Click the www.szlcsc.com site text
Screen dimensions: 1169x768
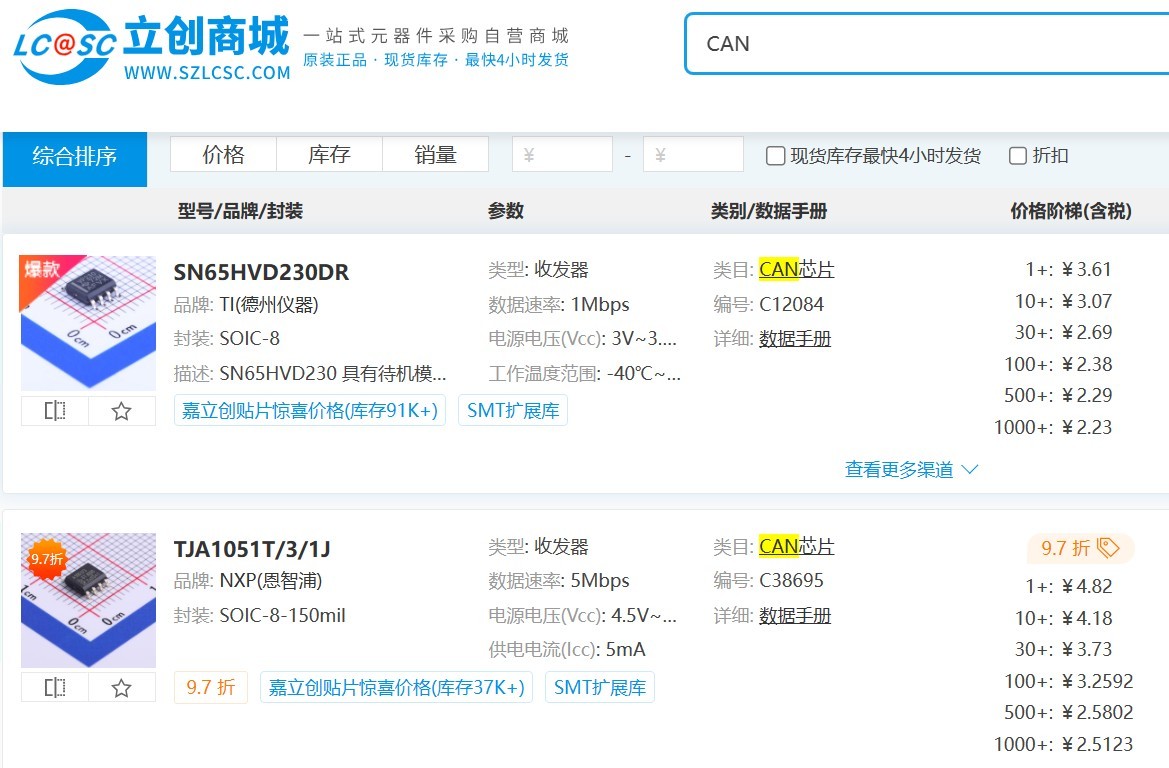click(x=207, y=73)
